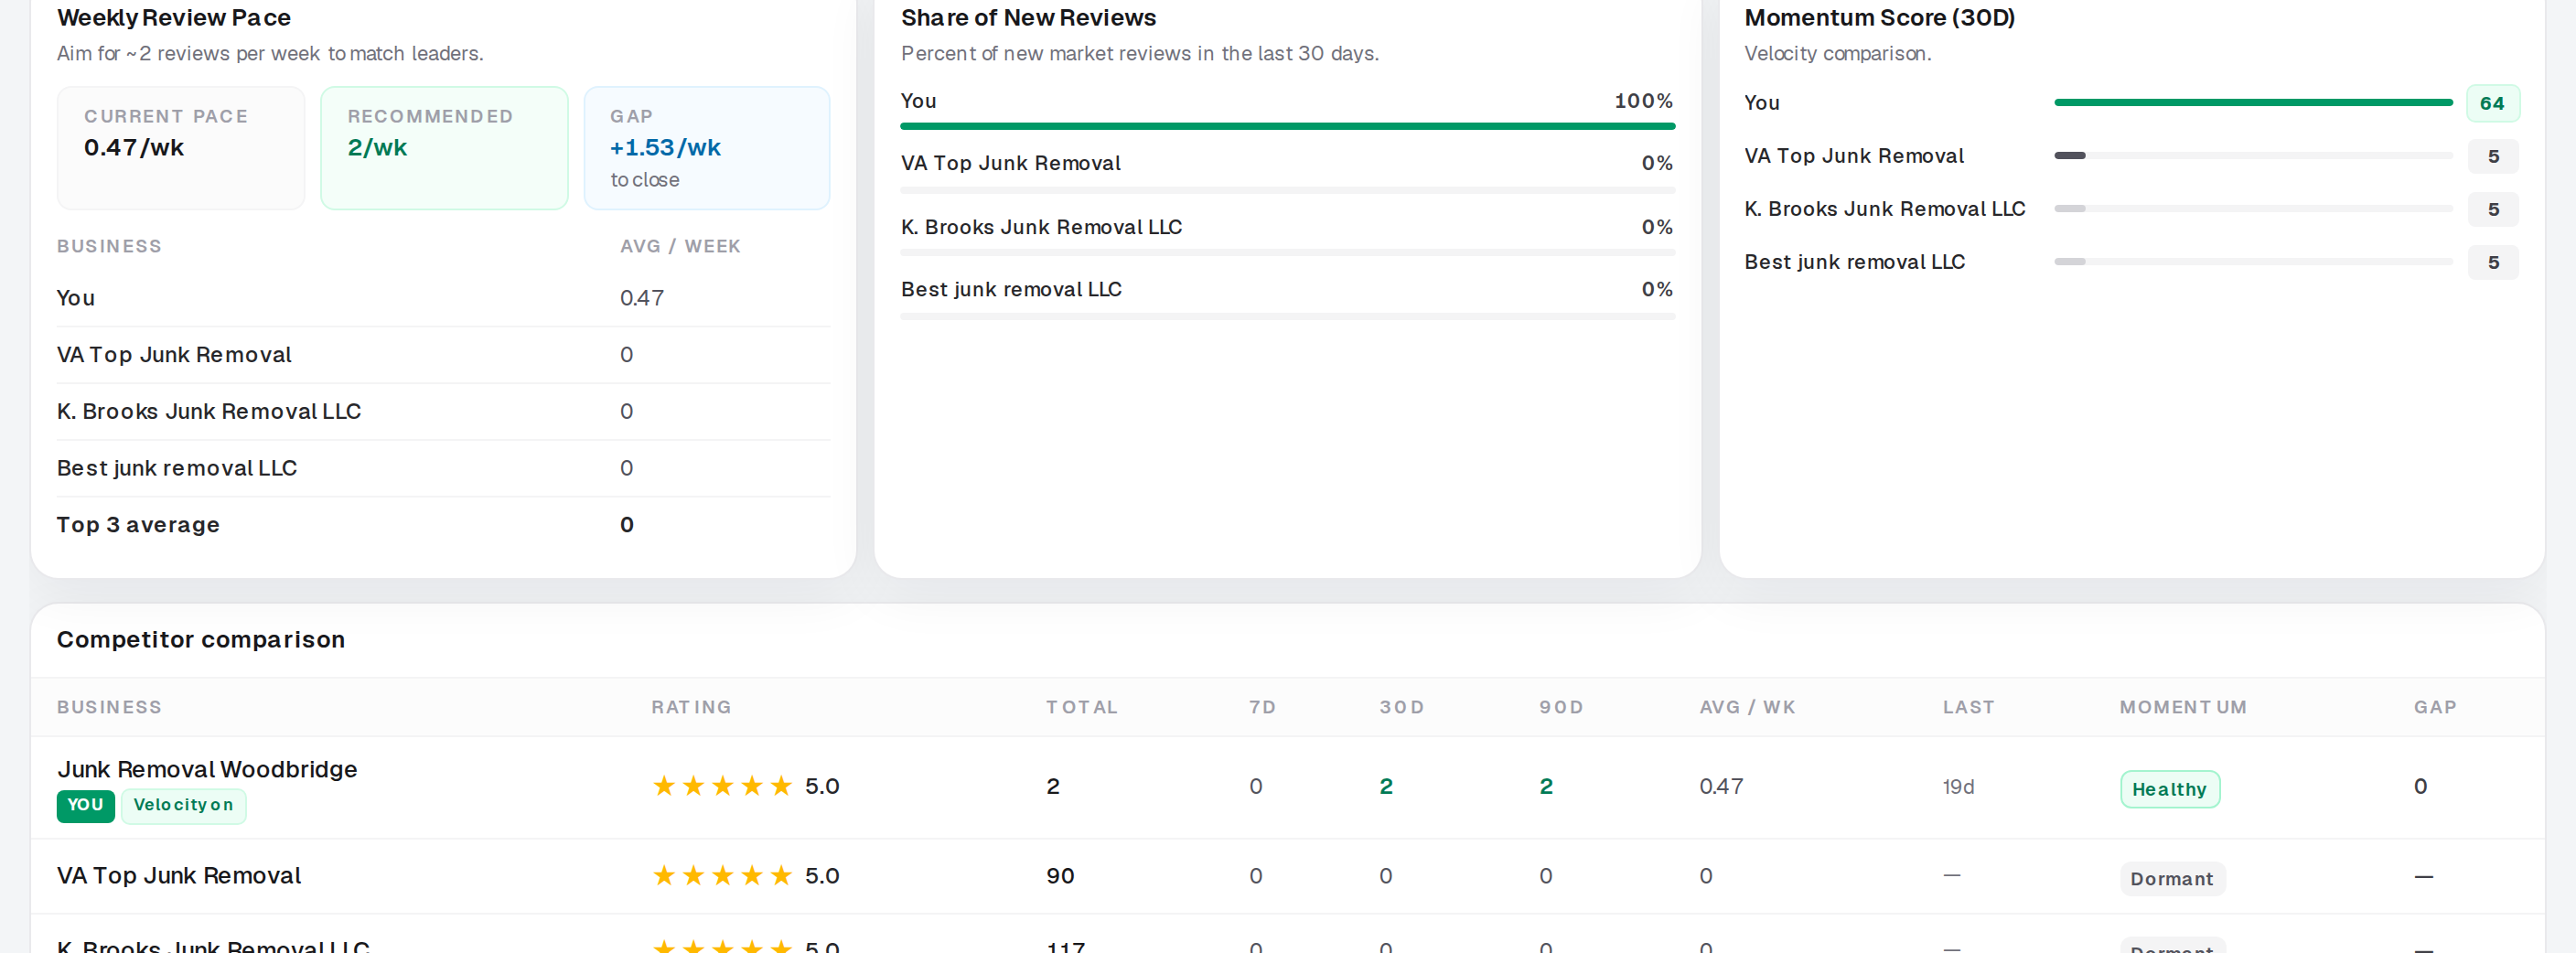Click the five-star rating for Junk Removal Woodbridge
The height and width of the screenshot is (953, 2576).
722,786
